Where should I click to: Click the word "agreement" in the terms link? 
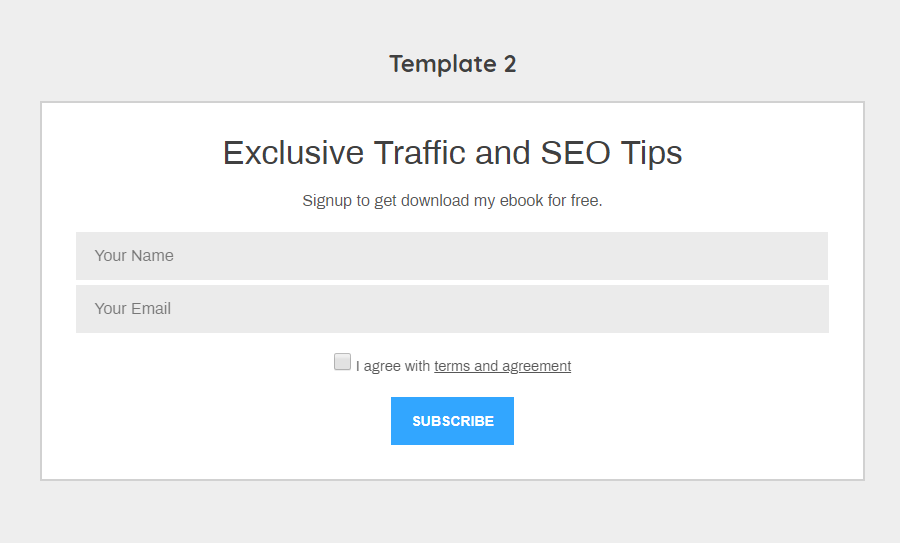[x=536, y=366]
